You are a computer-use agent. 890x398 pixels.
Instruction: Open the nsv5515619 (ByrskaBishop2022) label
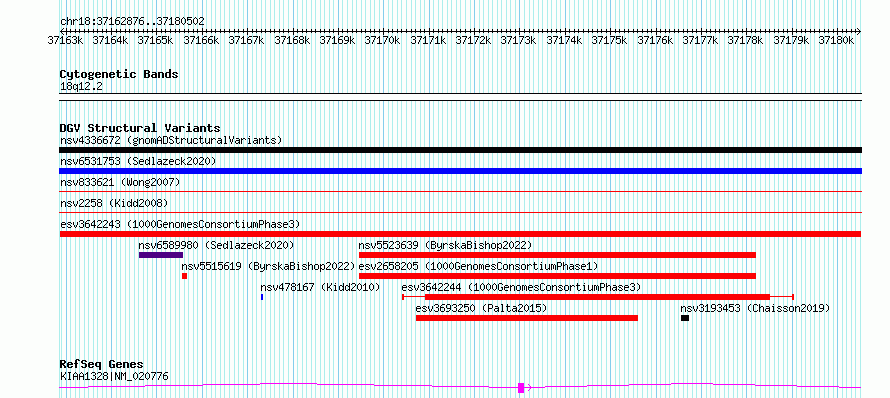coord(268,266)
